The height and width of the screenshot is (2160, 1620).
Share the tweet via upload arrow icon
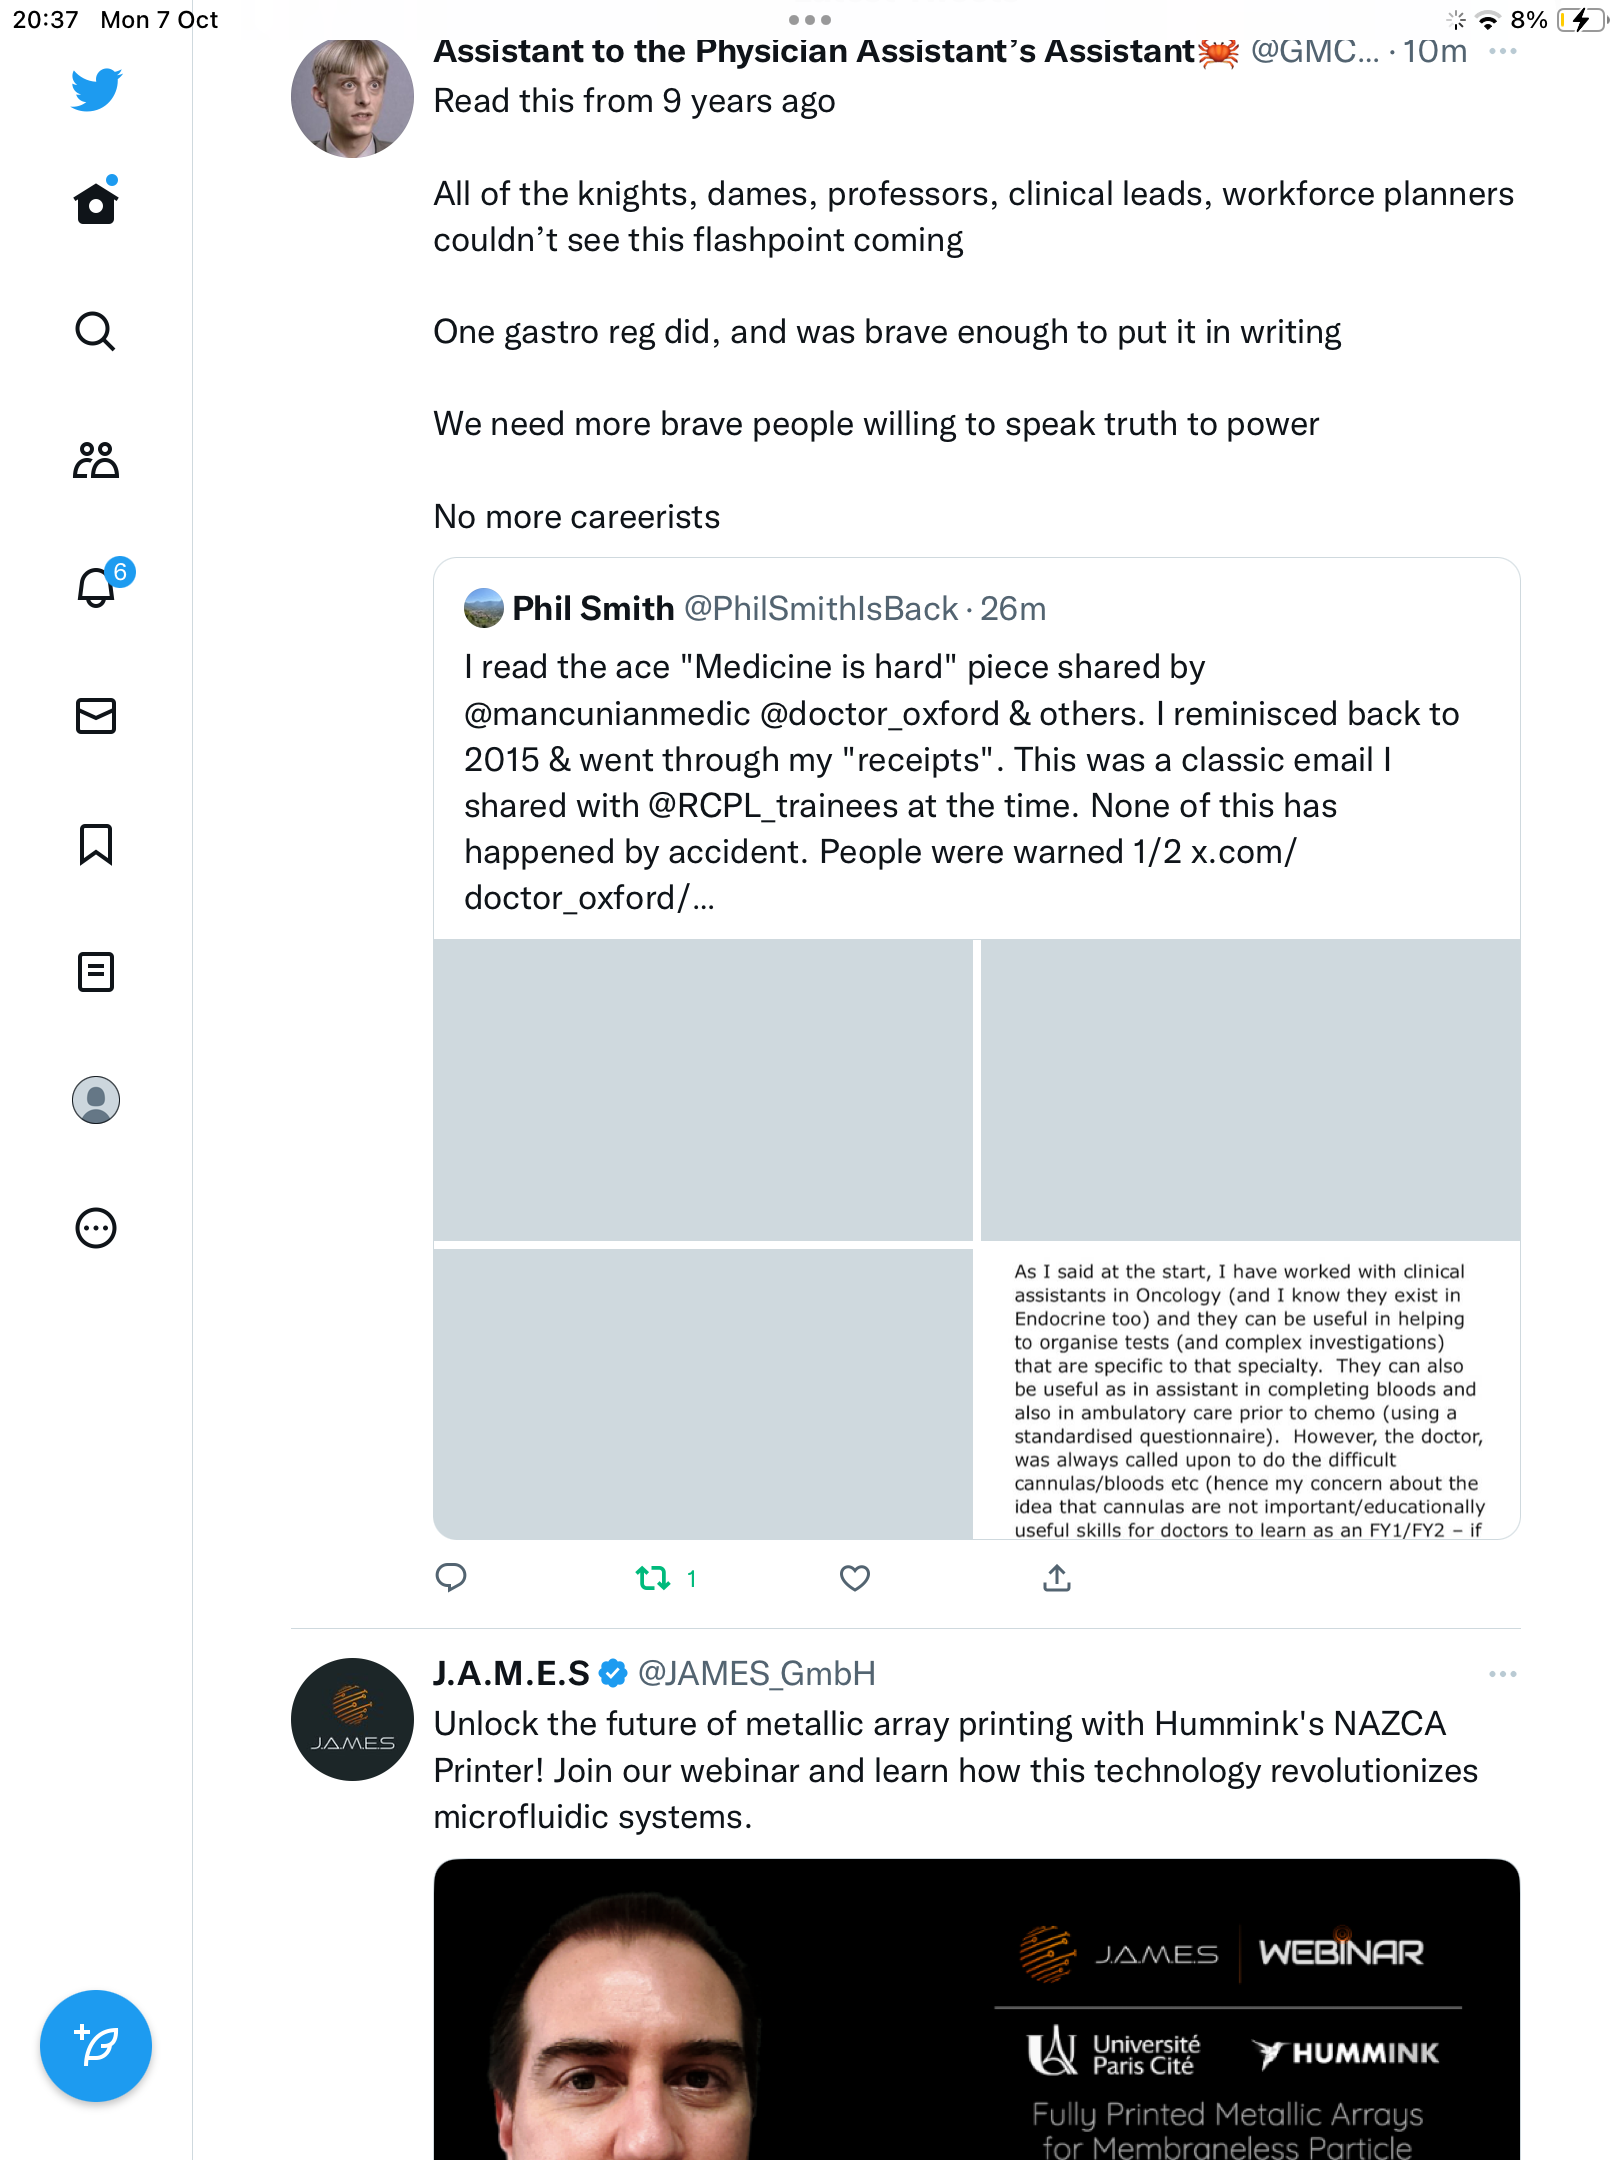coord(1057,1578)
